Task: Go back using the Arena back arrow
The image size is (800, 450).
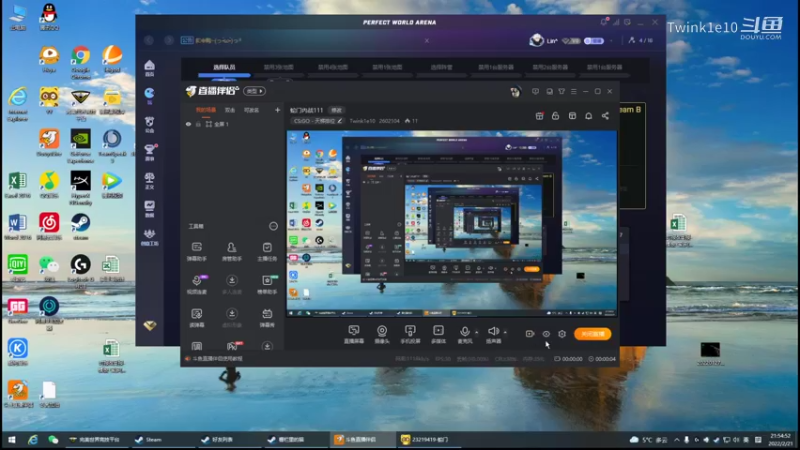Action: pyautogui.click(x=149, y=40)
